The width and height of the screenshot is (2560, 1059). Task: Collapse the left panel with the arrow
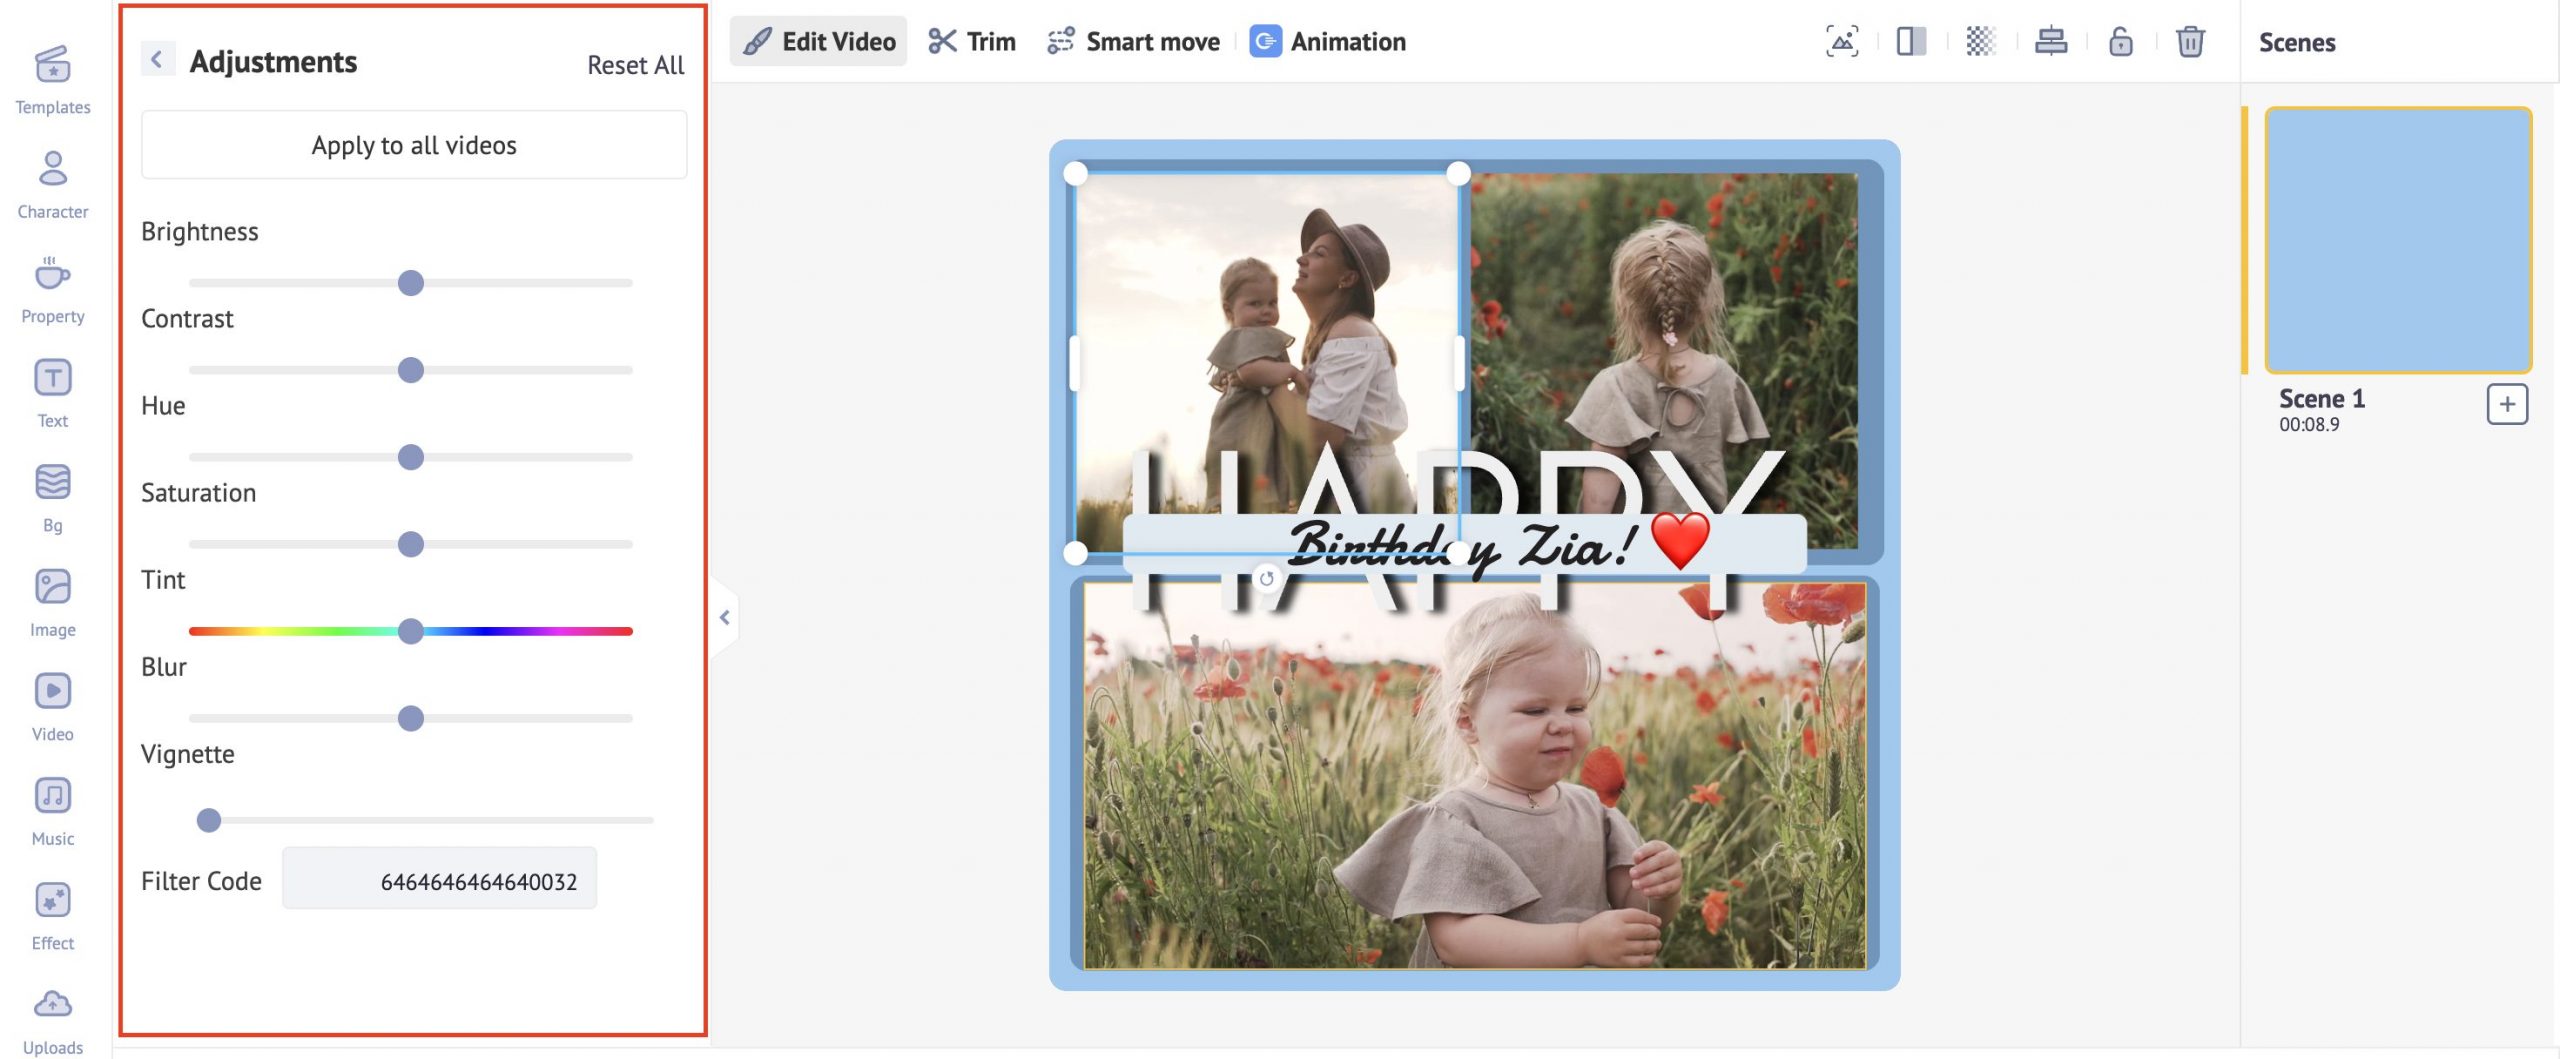point(725,618)
